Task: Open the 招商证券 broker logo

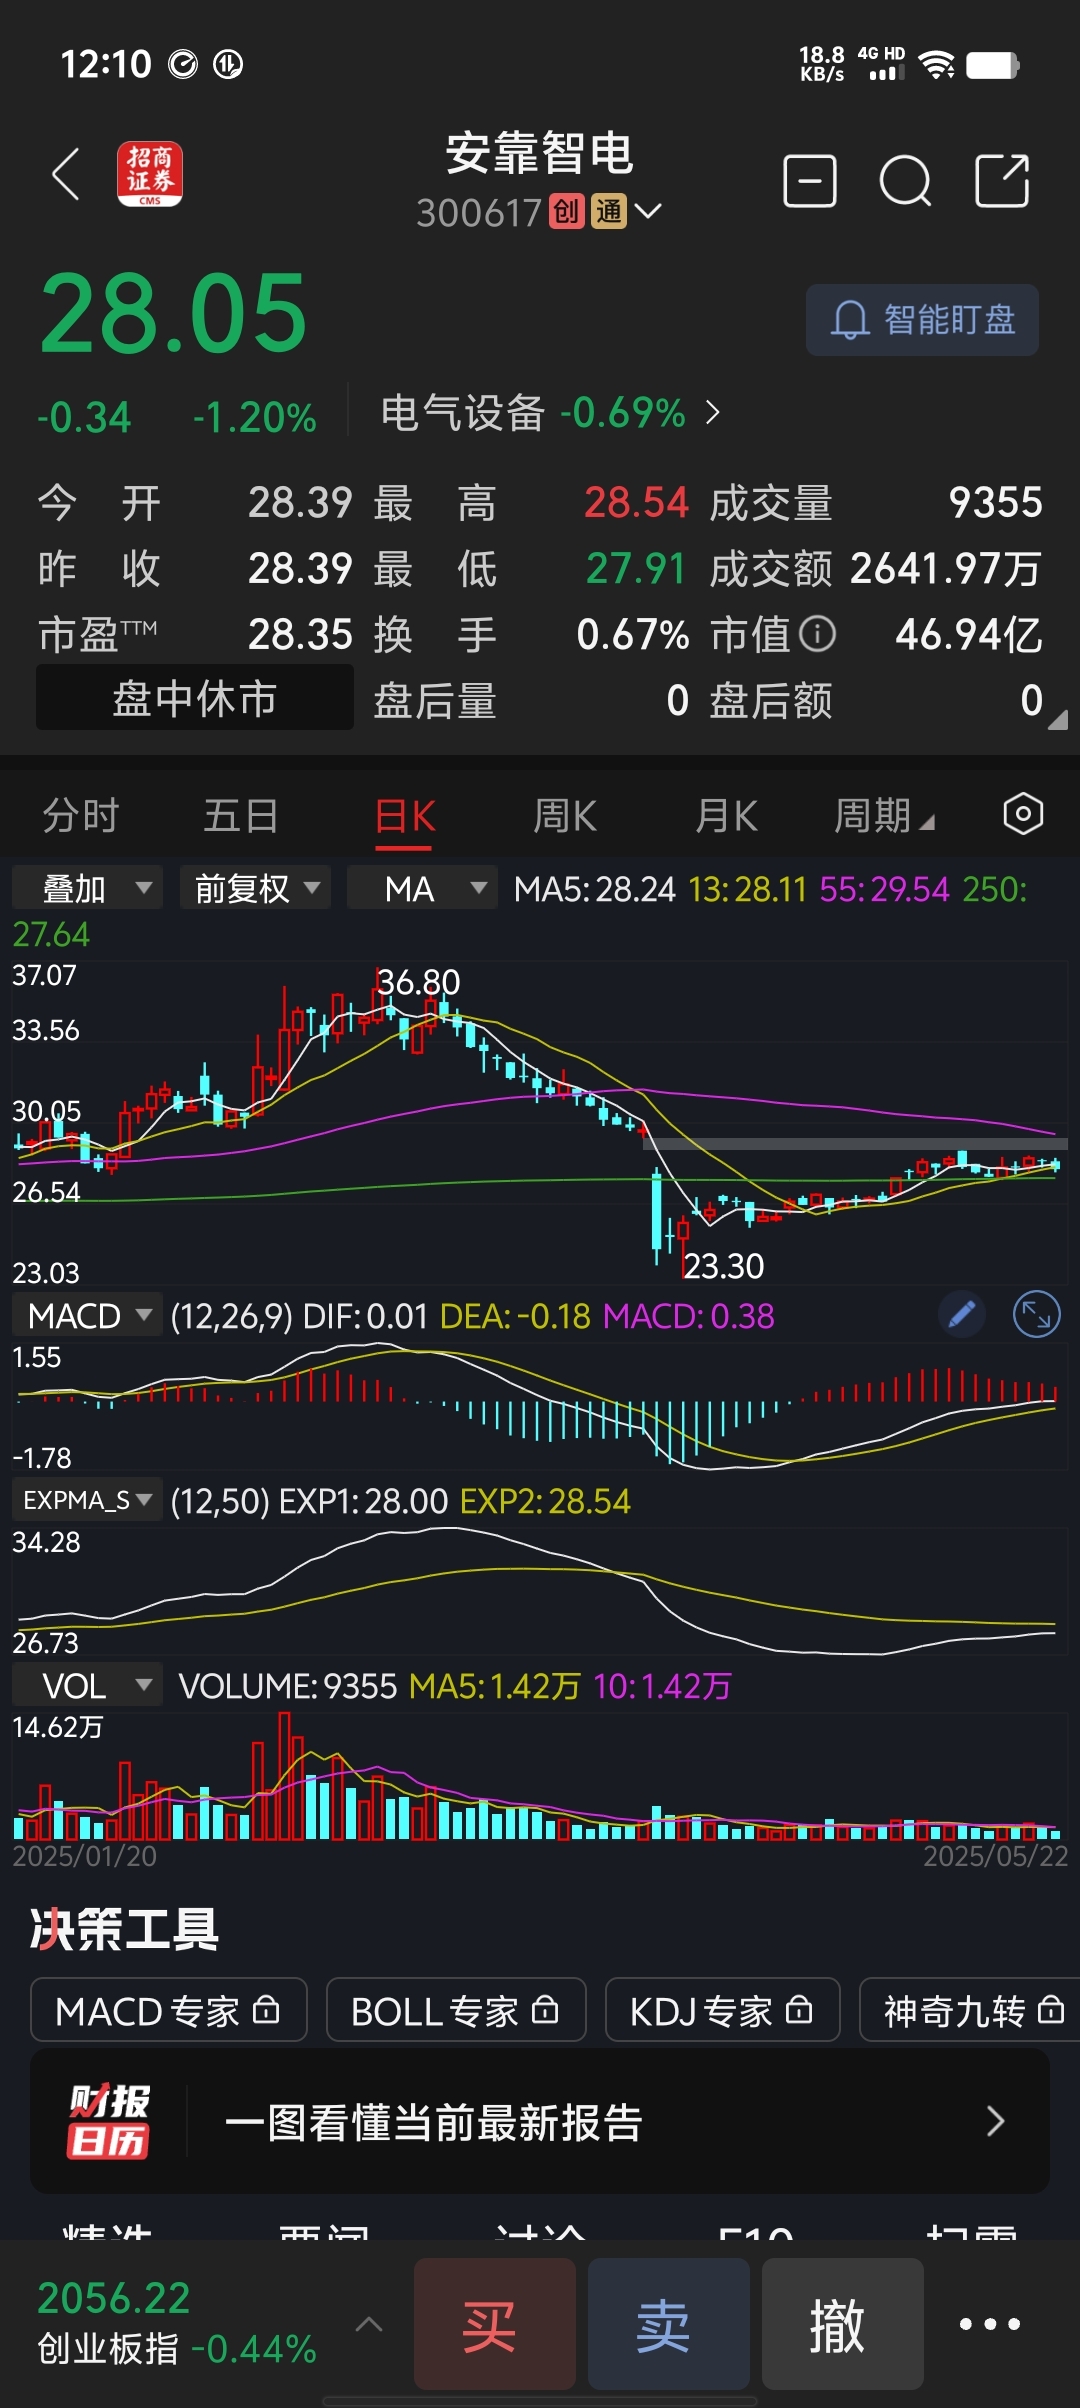Action: [150, 174]
